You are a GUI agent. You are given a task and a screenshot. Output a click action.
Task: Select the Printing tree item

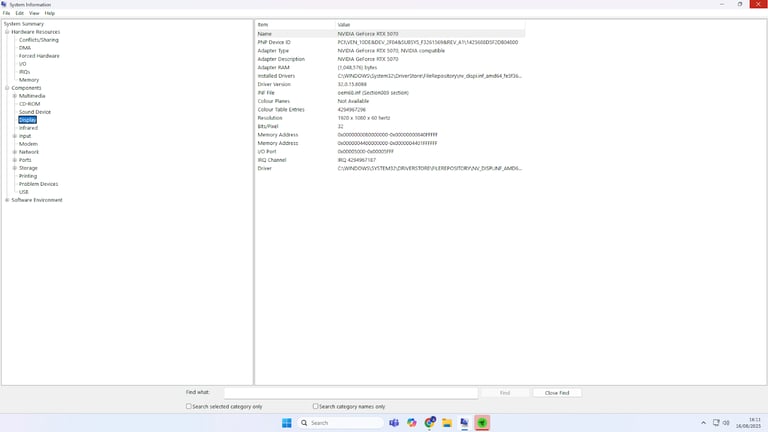[x=28, y=176]
